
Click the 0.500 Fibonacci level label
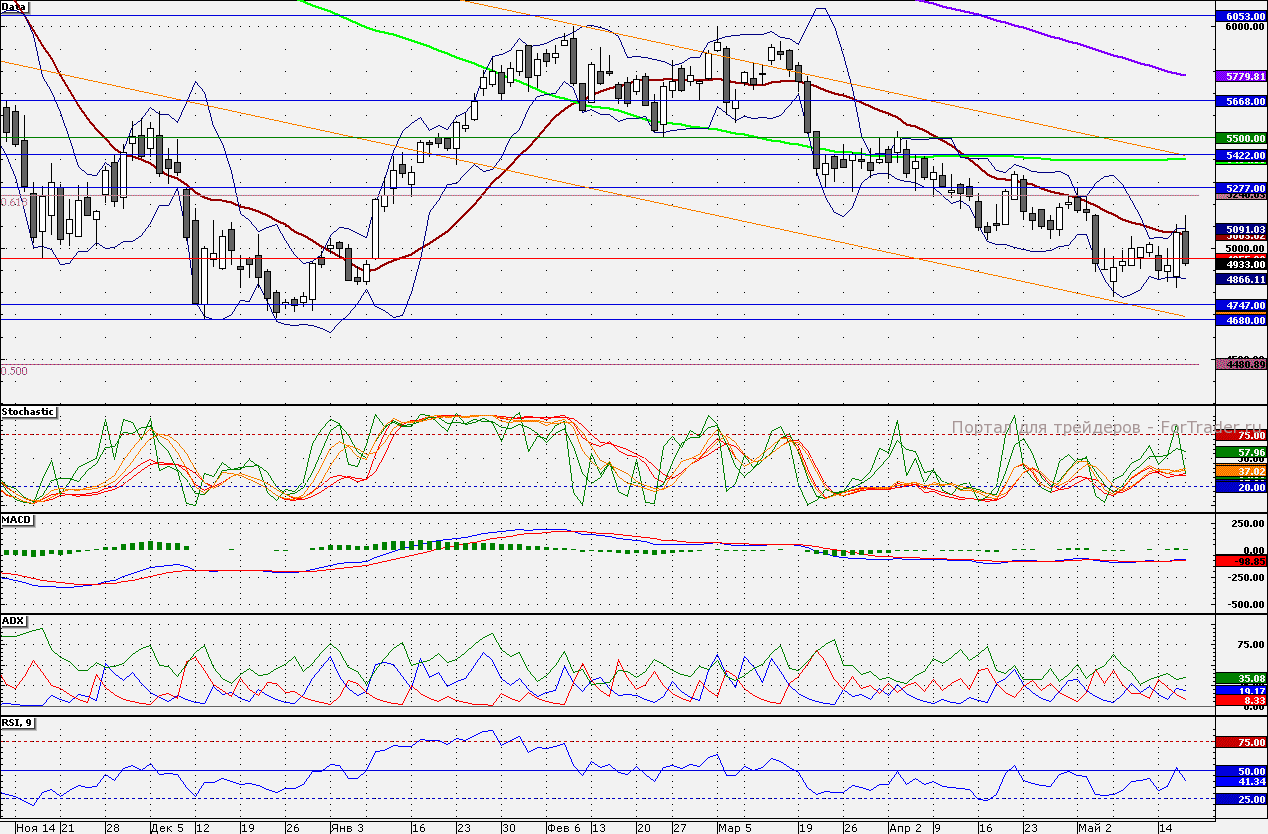15,371
